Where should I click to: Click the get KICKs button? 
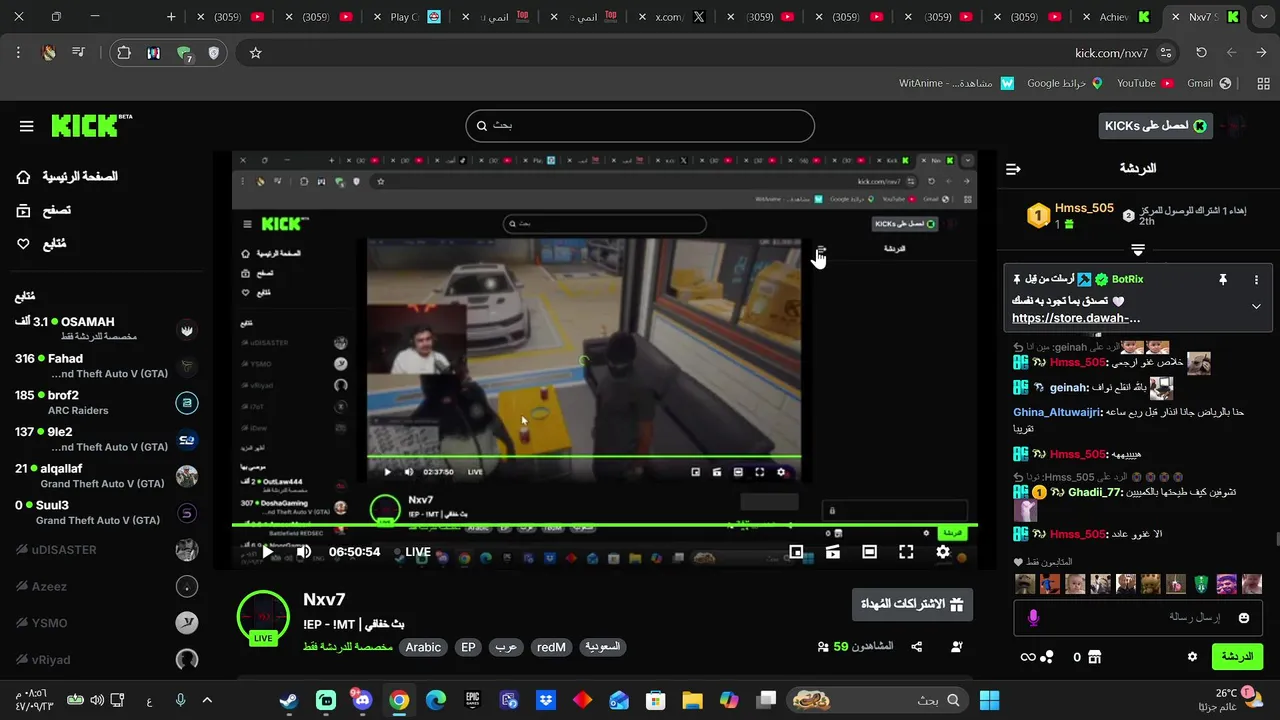[x=1155, y=126]
